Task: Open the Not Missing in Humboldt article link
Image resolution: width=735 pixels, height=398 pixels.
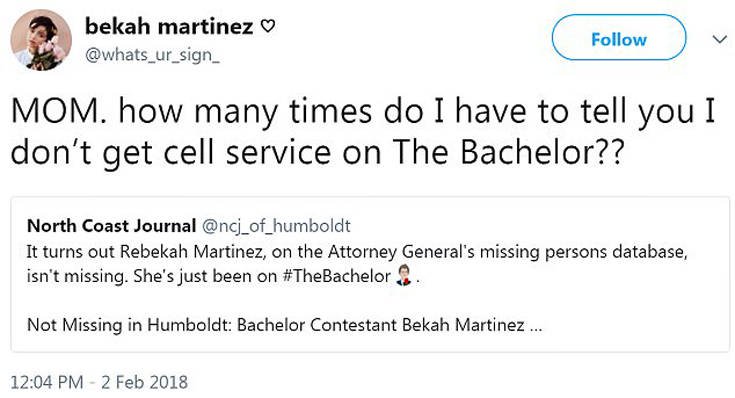Action: (x=285, y=324)
